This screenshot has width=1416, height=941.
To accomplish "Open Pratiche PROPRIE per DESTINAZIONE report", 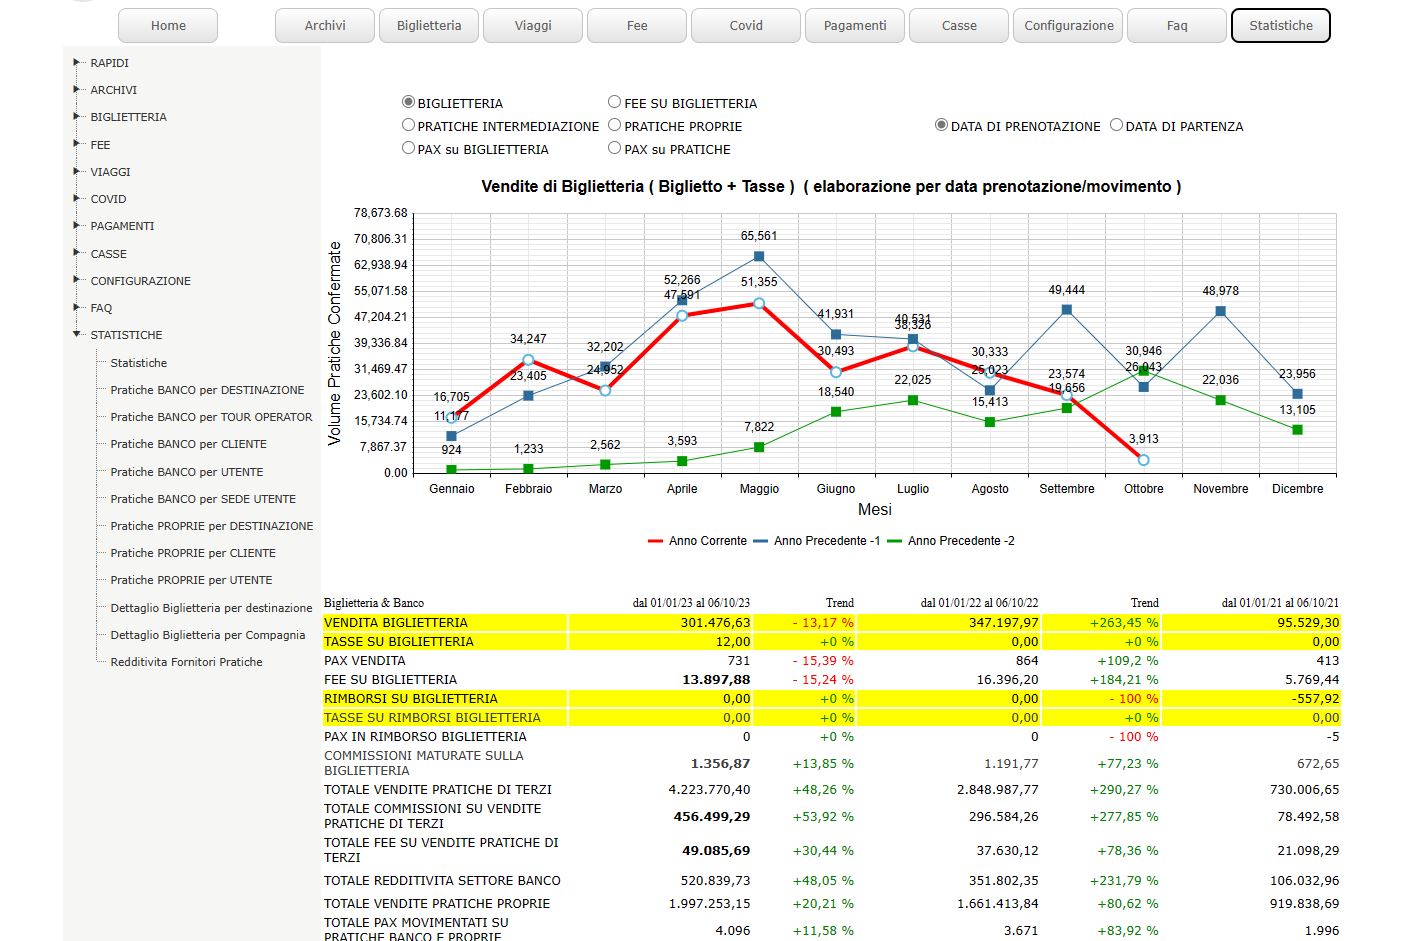I will click(212, 526).
